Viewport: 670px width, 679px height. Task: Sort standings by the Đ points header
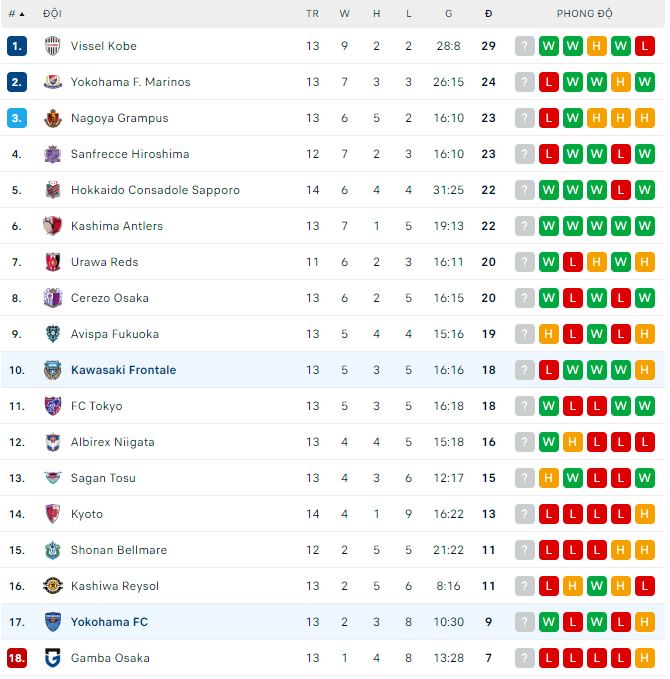pyautogui.click(x=488, y=14)
